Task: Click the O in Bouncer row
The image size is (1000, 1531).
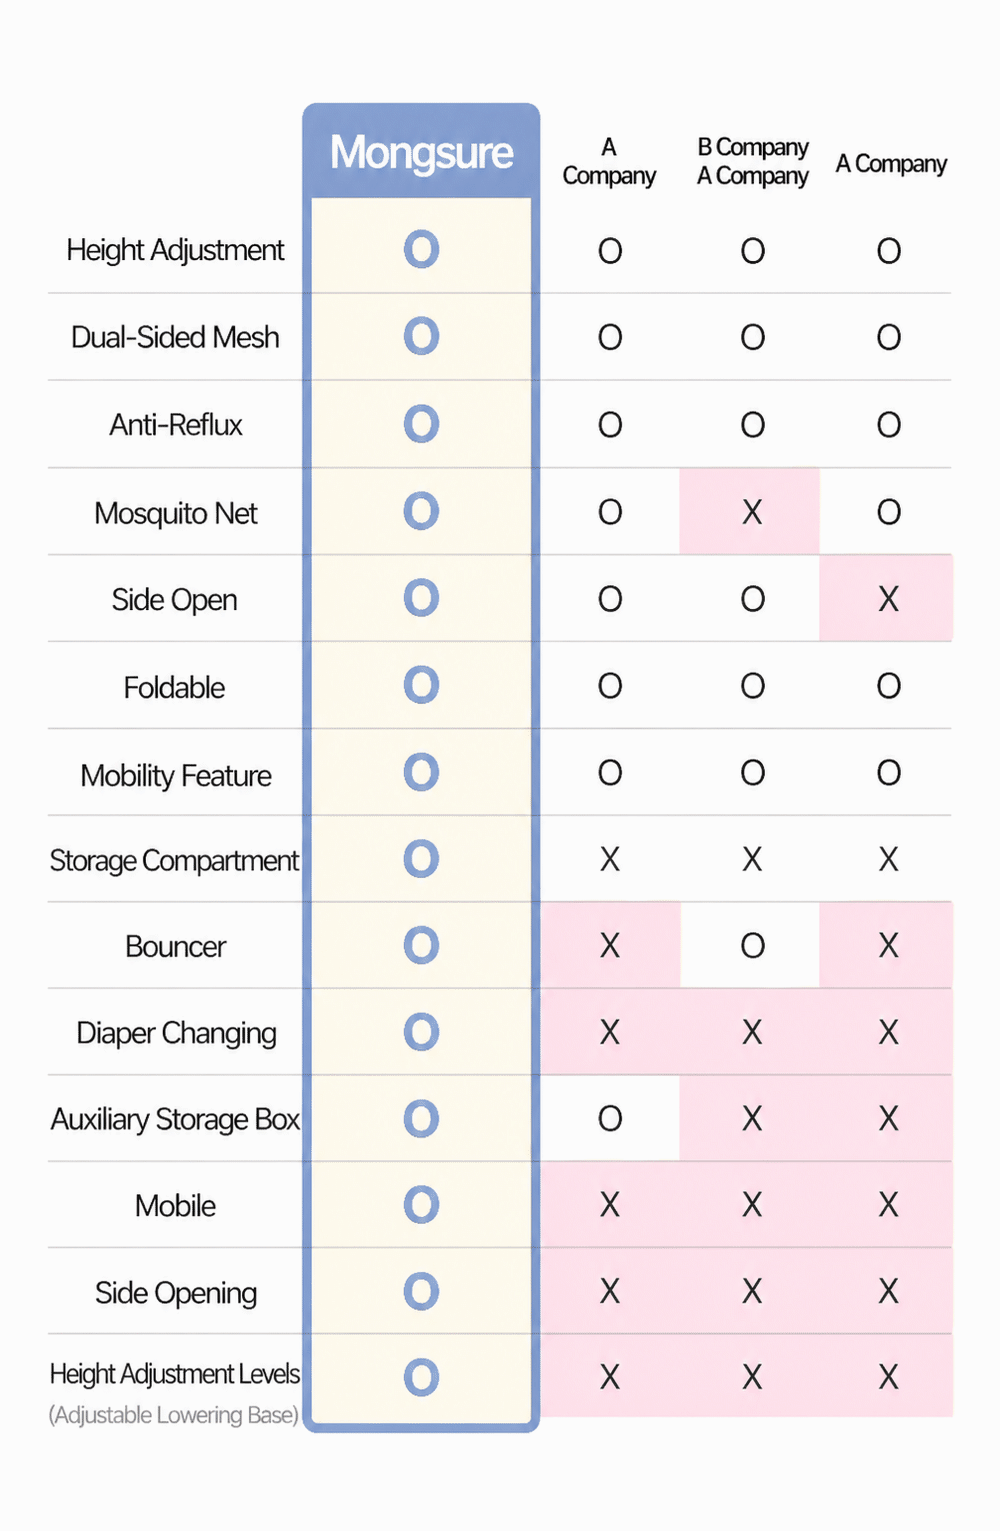Action: (752, 945)
